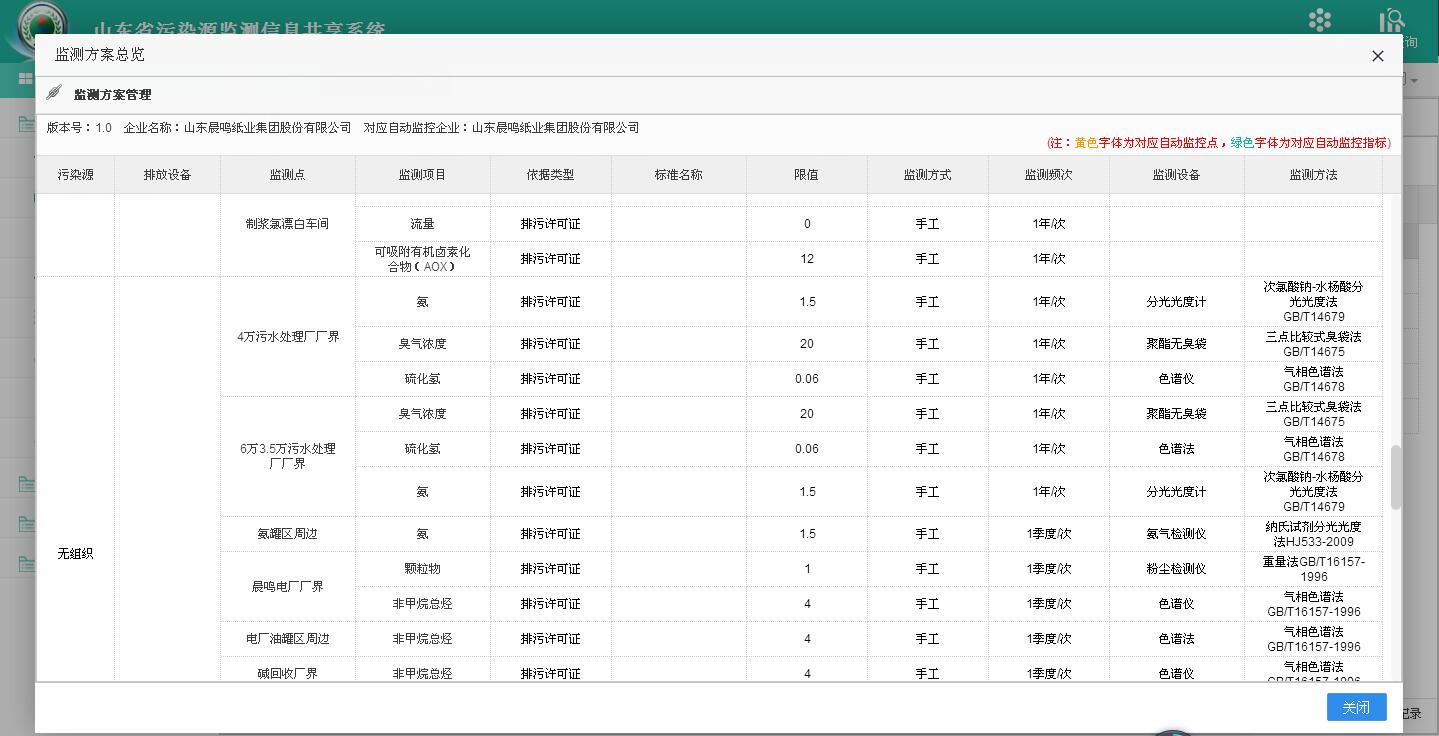
Task: Click the vertical scrollbar thumb in table
Action: click(x=1395, y=477)
